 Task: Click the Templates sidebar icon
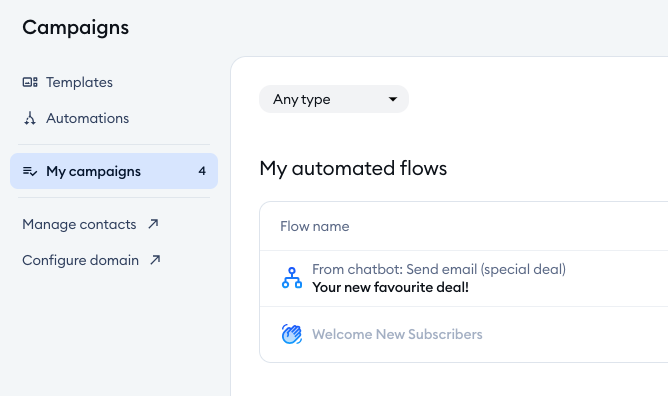pos(30,82)
